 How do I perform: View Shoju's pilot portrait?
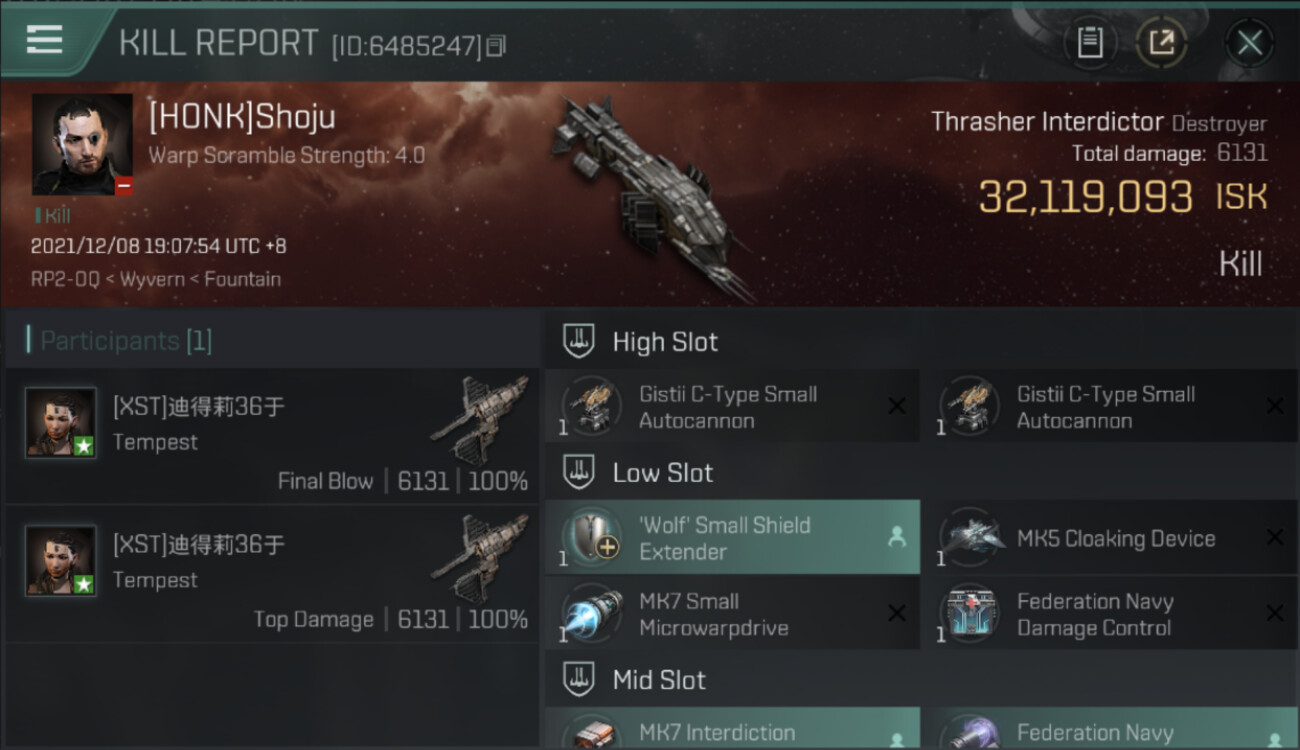[x=82, y=144]
